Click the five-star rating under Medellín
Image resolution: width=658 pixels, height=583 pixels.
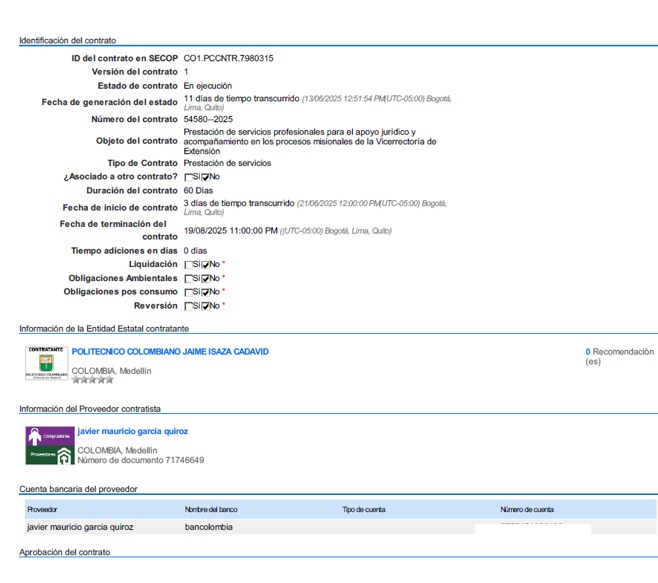tap(93, 380)
